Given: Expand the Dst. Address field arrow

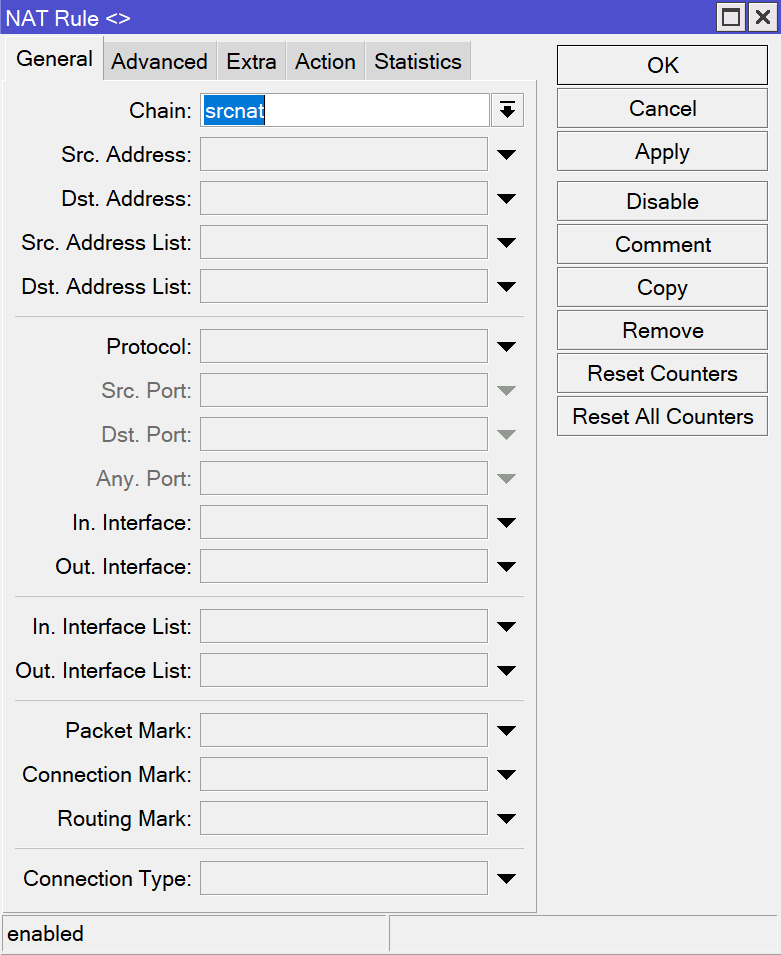Looking at the screenshot, I should [506, 199].
